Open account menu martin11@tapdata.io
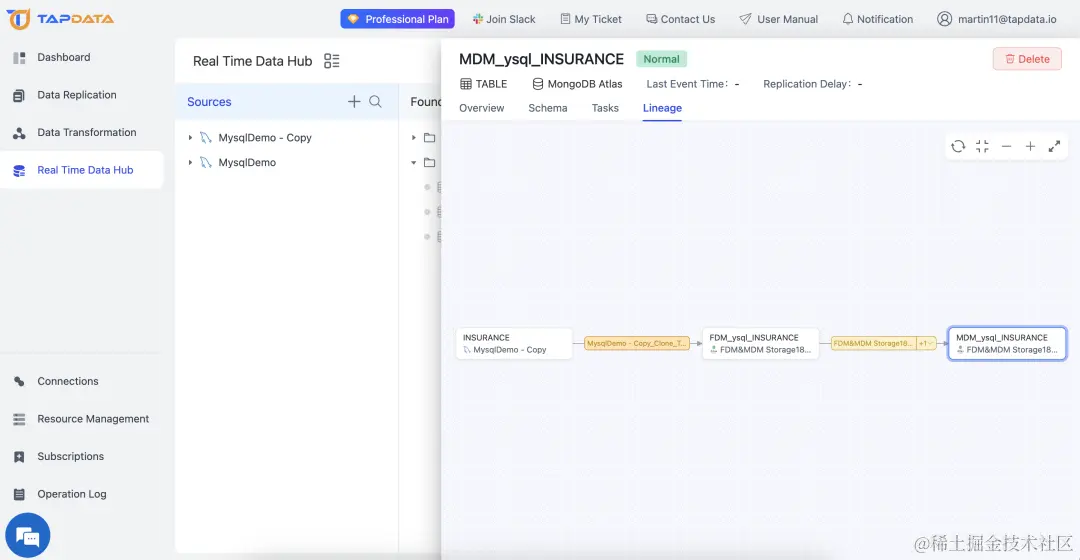 click(x=997, y=19)
